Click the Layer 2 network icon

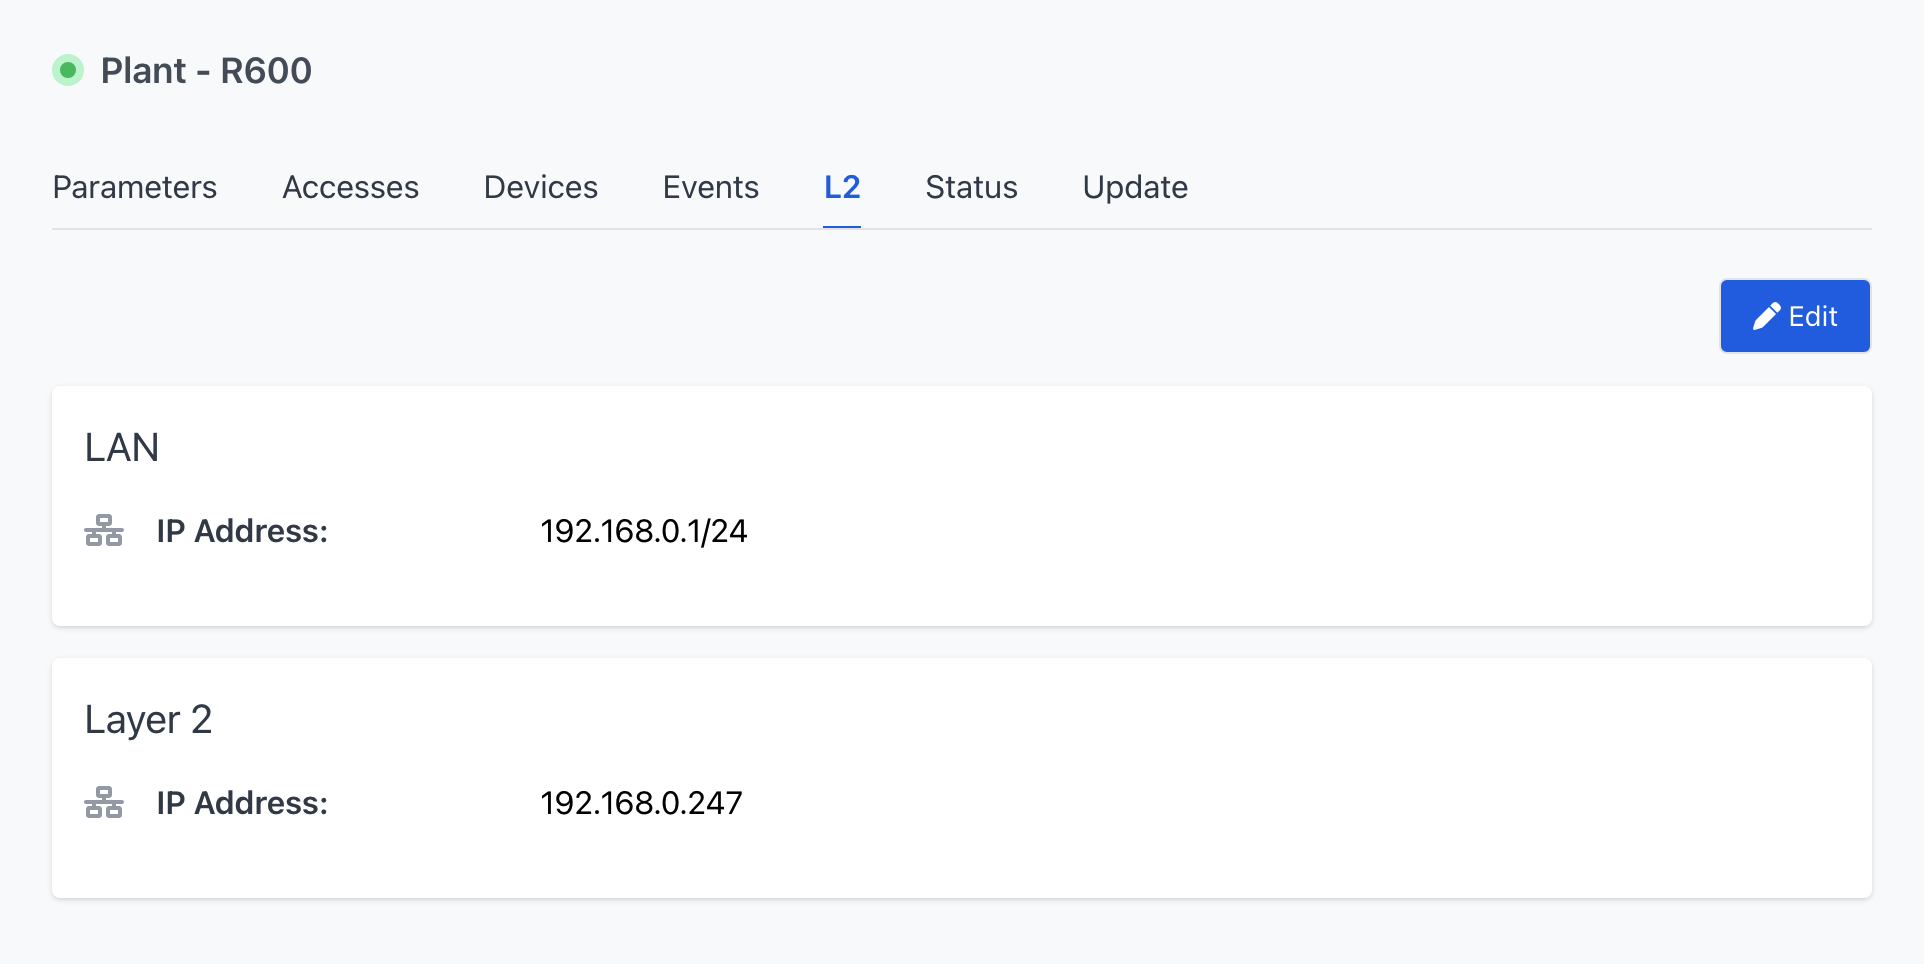(104, 803)
